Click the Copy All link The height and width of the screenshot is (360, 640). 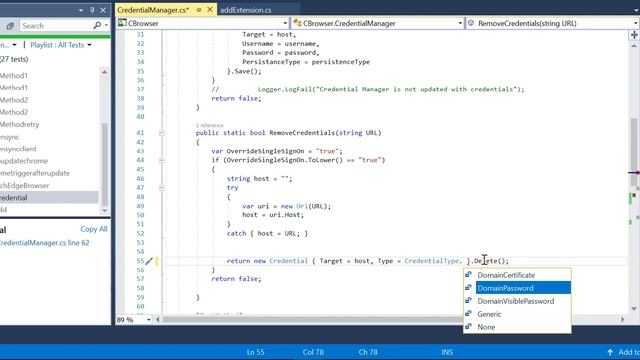point(94,229)
